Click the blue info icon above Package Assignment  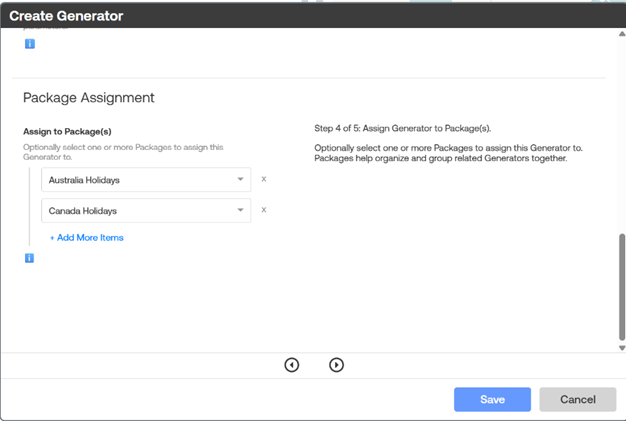(x=30, y=43)
